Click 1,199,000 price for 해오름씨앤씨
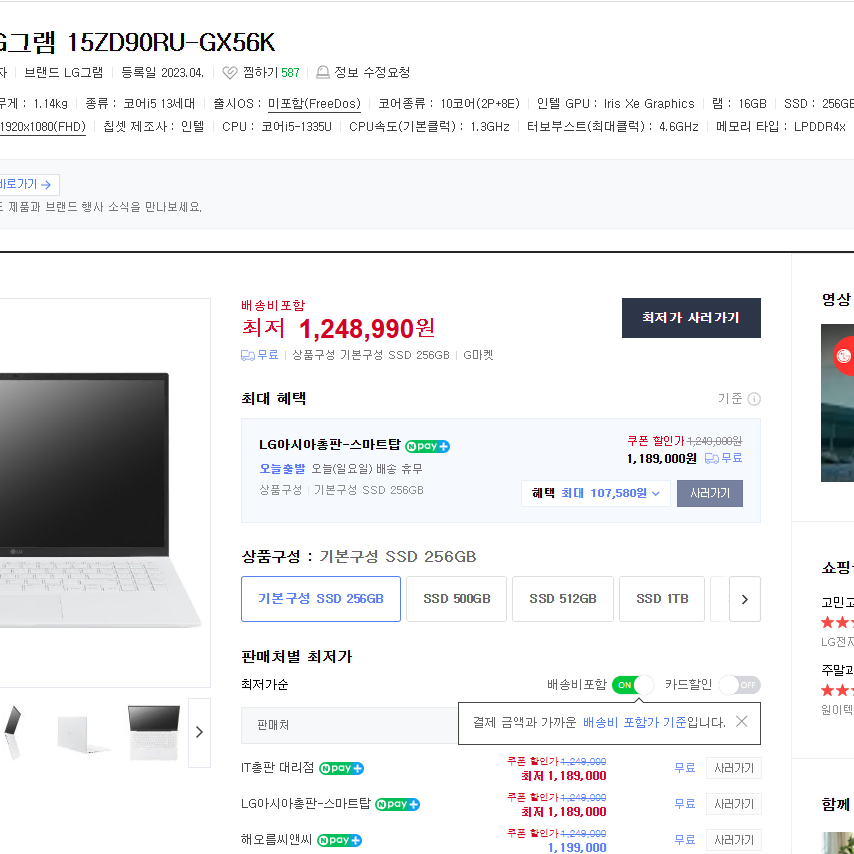The width and height of the screenshot is (854, 854). pos(577,847)
